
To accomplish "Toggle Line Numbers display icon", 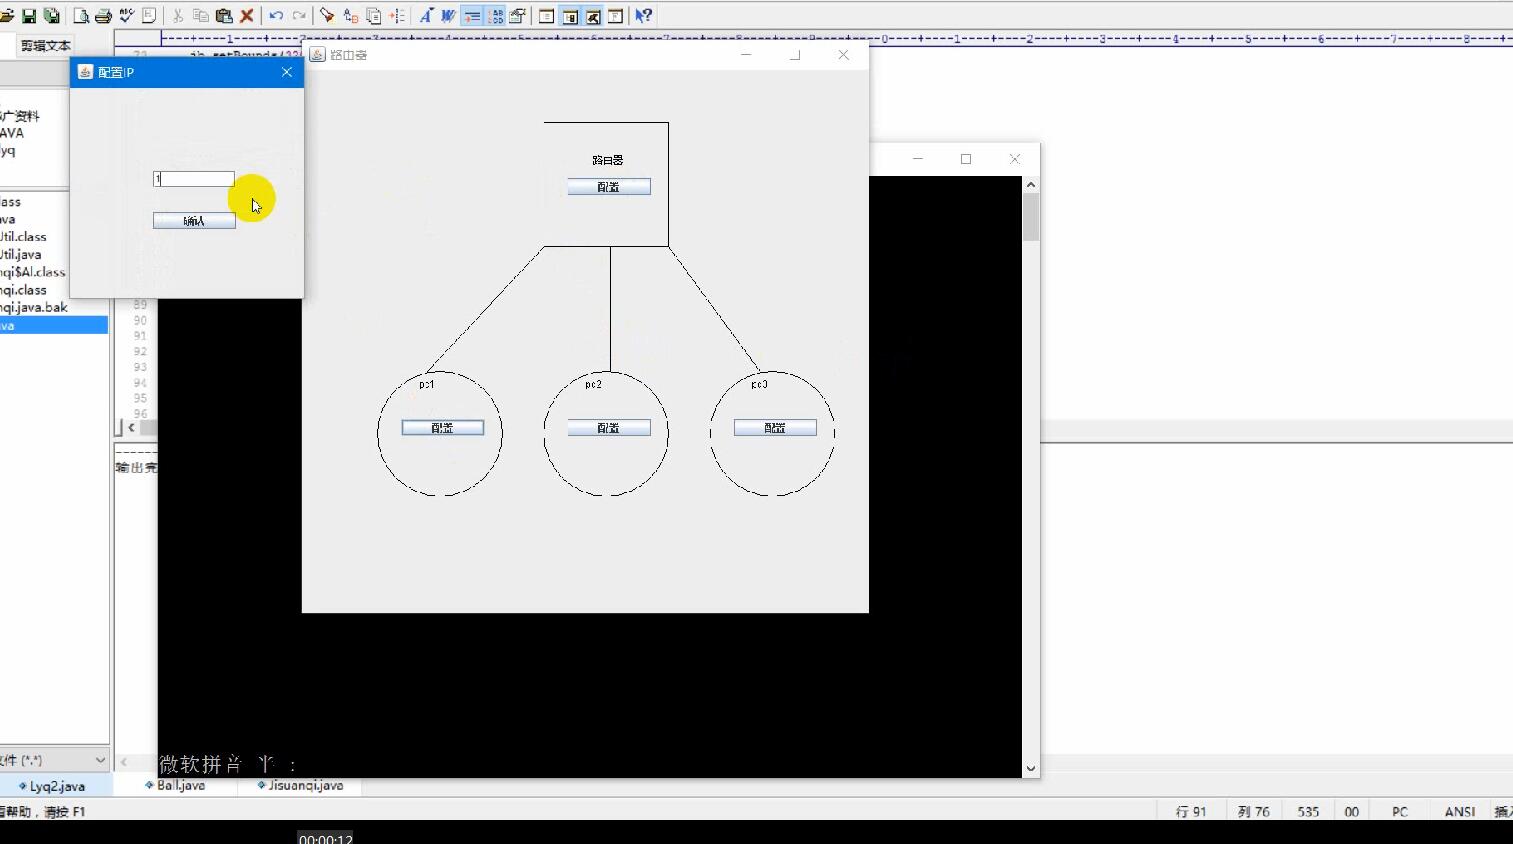I will point(495,16).
